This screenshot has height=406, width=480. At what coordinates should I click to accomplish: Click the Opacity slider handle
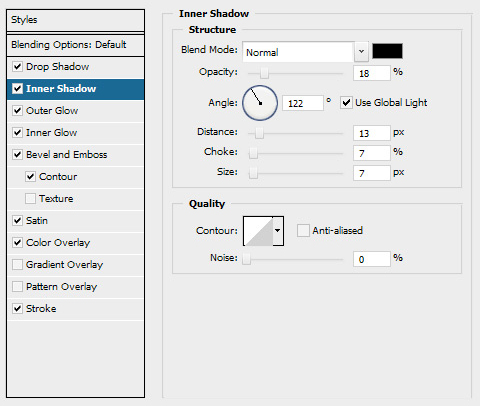(x=264, y=73)
